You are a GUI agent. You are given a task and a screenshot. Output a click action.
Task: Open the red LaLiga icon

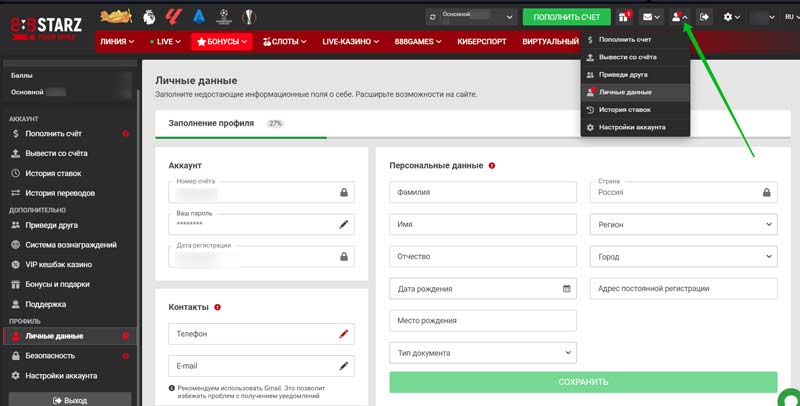coord(173,17)
